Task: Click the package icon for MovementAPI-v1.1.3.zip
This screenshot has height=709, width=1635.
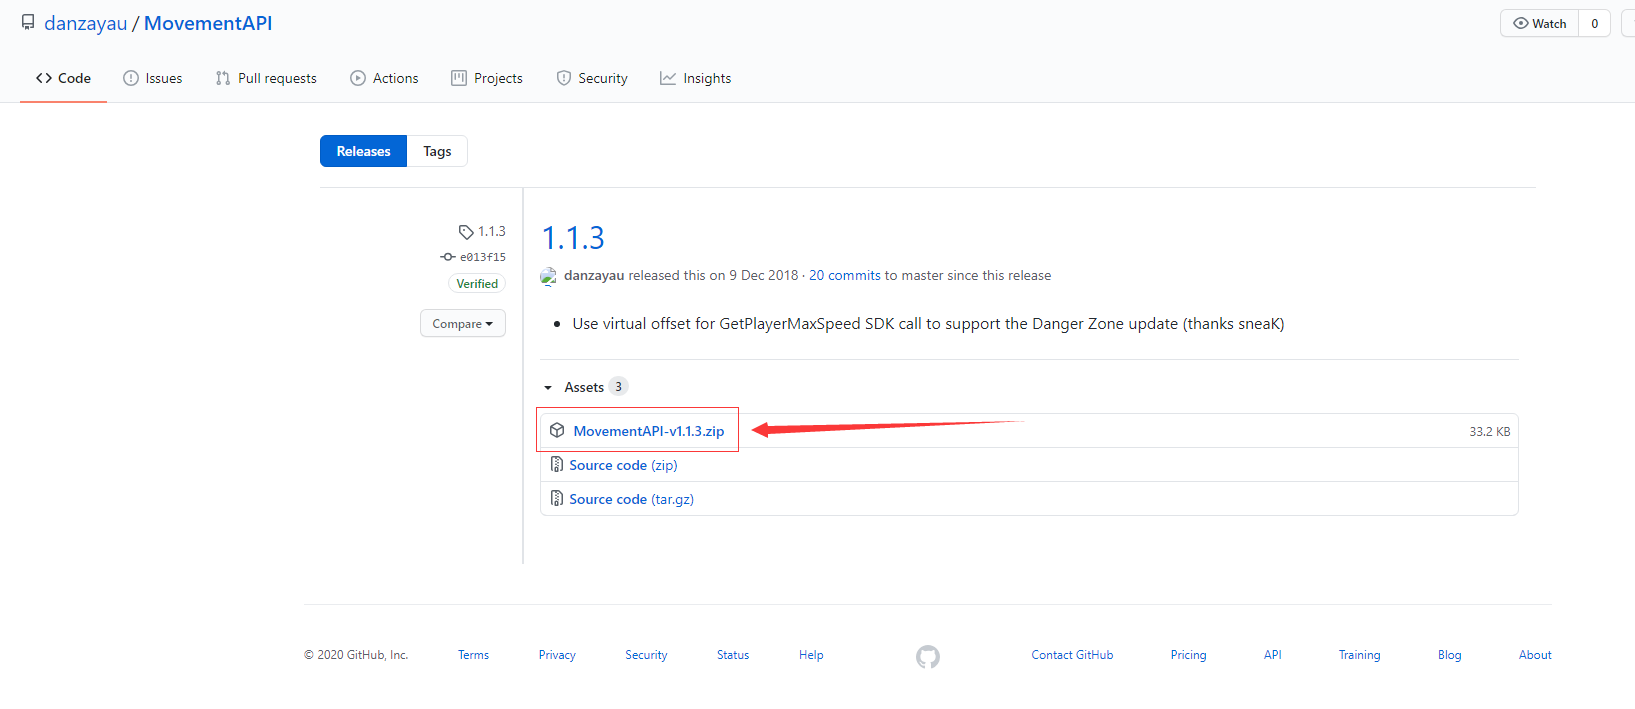Action: point(557,431)
